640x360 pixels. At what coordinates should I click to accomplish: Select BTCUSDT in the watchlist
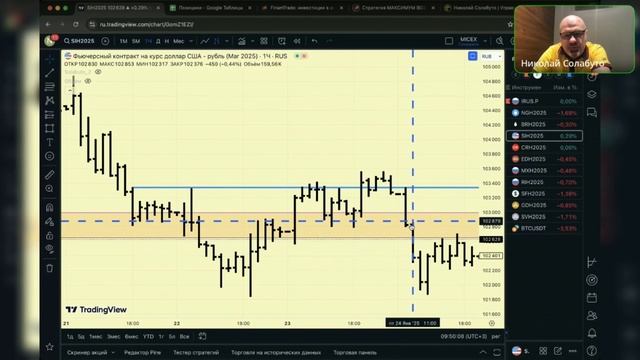pyautogui.click(x=544, y=228)
